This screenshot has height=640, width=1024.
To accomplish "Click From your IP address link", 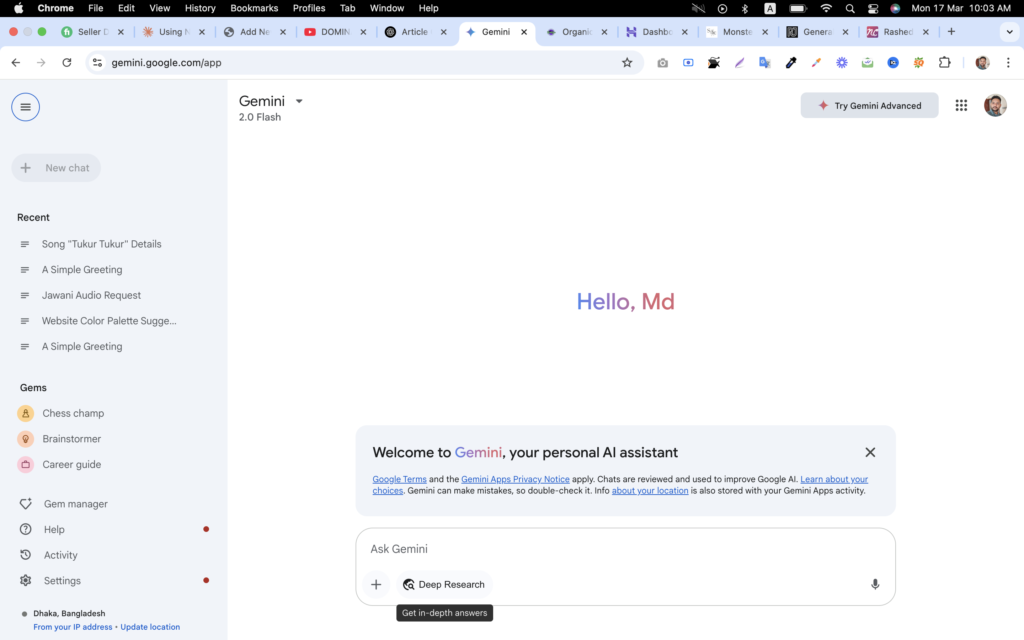I will click(x=72, y=627).
